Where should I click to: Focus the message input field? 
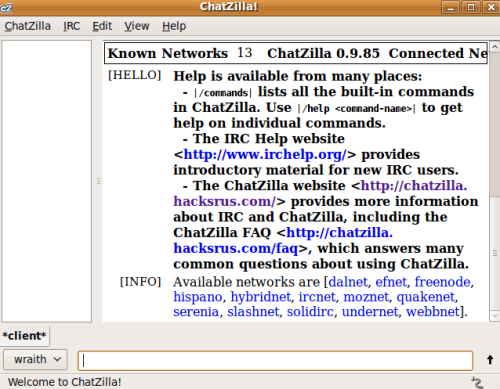275,360
